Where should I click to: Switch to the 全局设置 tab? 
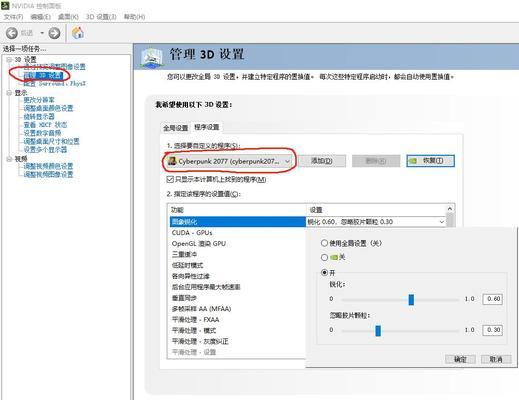pyautogui.click(x=175, y=128)
